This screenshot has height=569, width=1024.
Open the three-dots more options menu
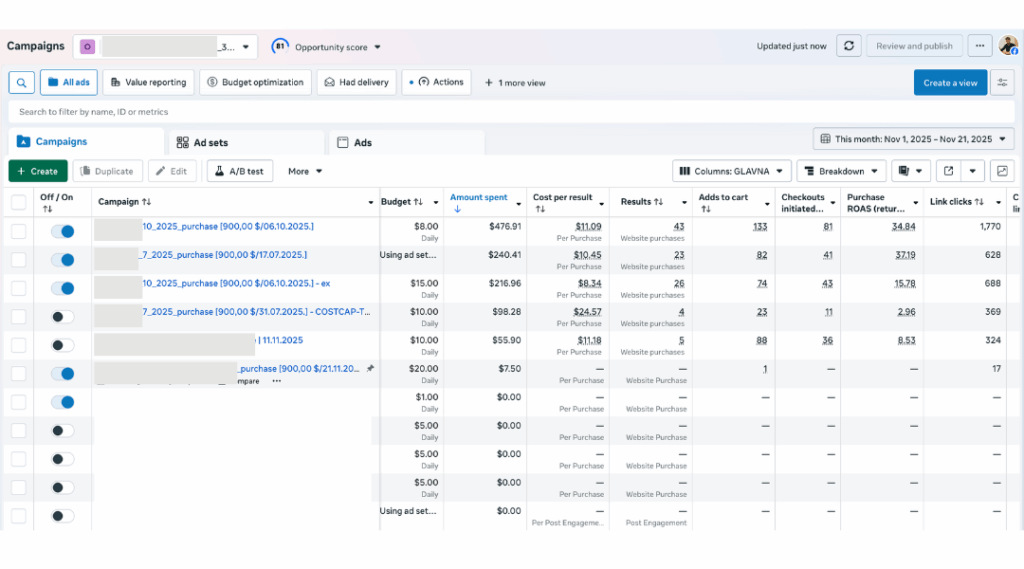(980, 46)
